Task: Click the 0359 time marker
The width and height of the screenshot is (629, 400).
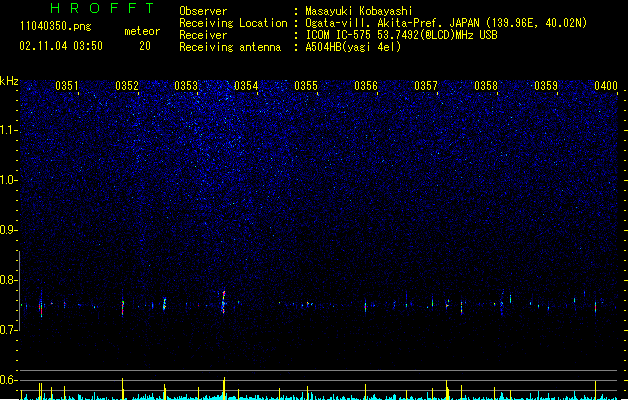Action: (546, 86)
